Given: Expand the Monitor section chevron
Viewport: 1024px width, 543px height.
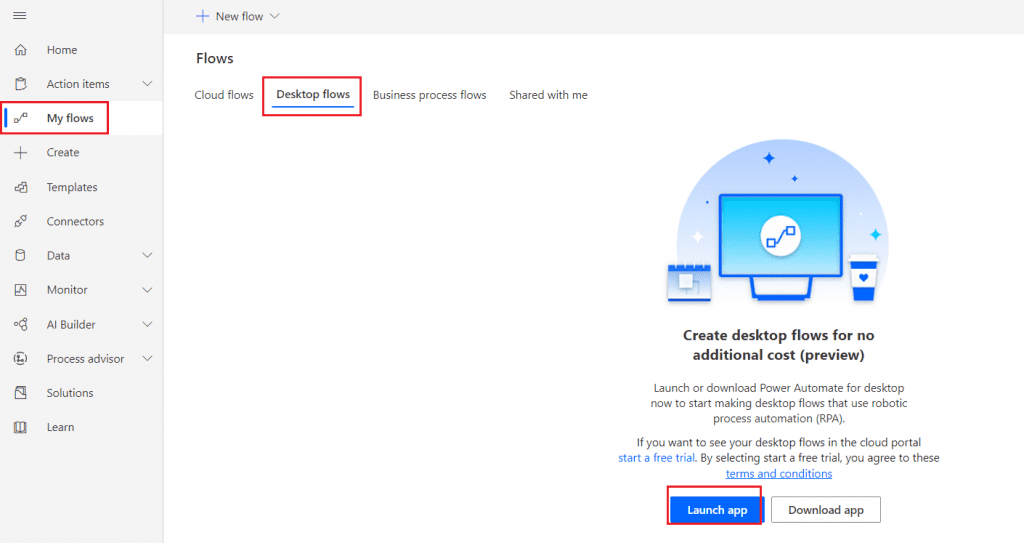Looking at the screenshot, I should point(147,290).
